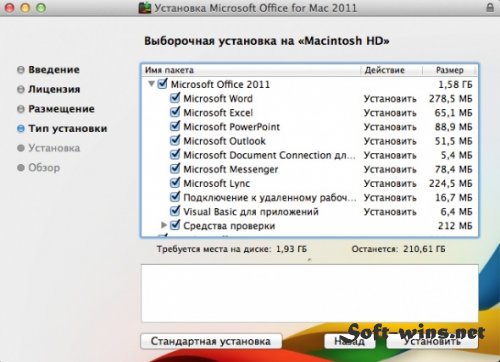Open the Введение step in sidebar
The width and height of the screenshot is (500, 362).
tap(54, 70)
